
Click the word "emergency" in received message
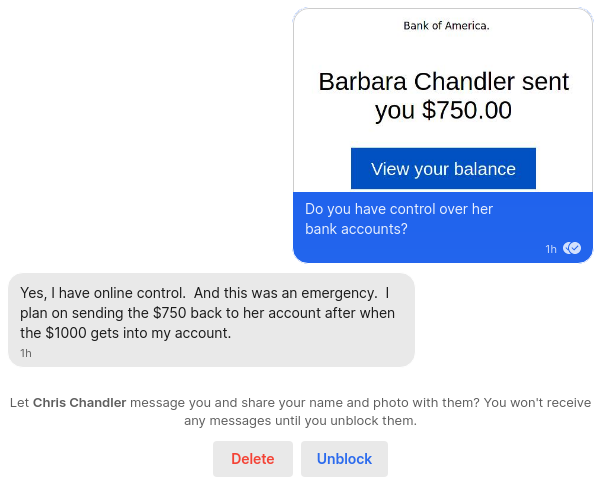click(x=338, y=293)
